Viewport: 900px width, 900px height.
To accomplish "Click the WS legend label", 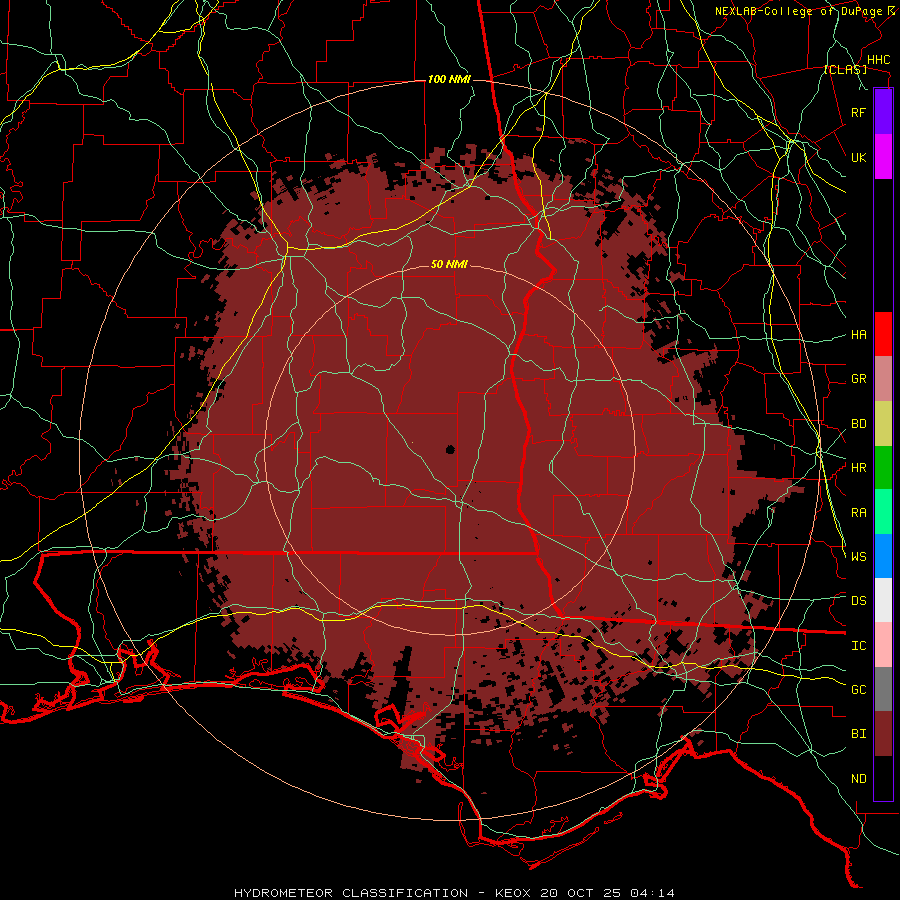I will click(858, 557).
